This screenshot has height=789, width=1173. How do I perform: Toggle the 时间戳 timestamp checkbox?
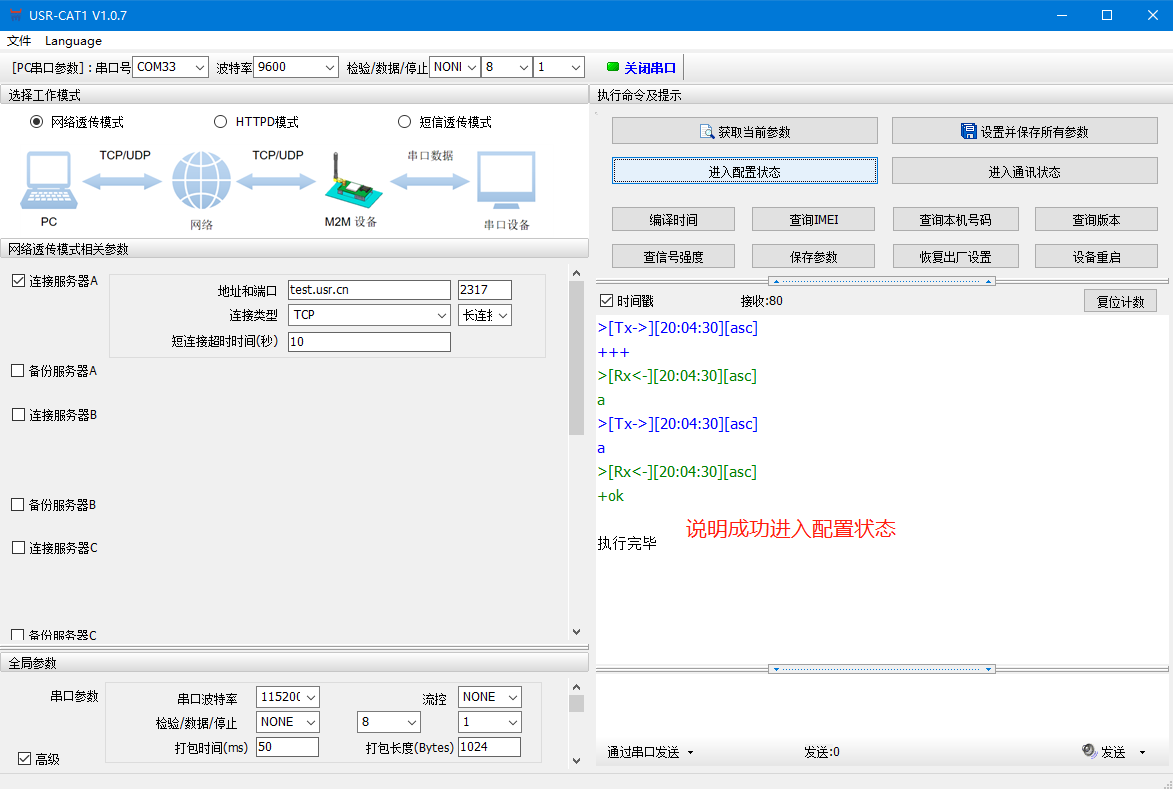(606, 301)
